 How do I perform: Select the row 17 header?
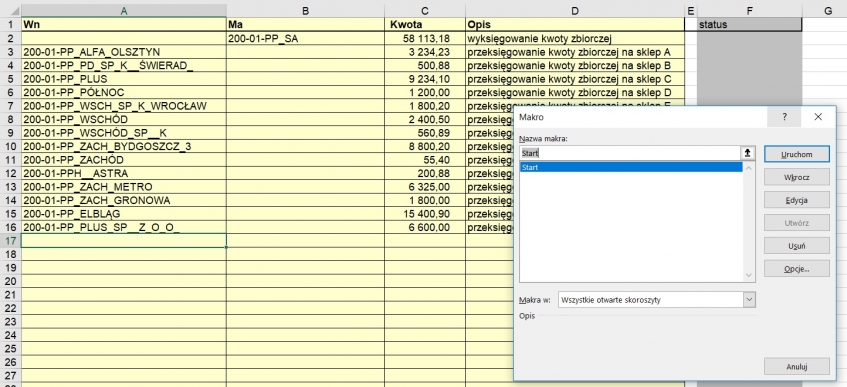[10, 241]
